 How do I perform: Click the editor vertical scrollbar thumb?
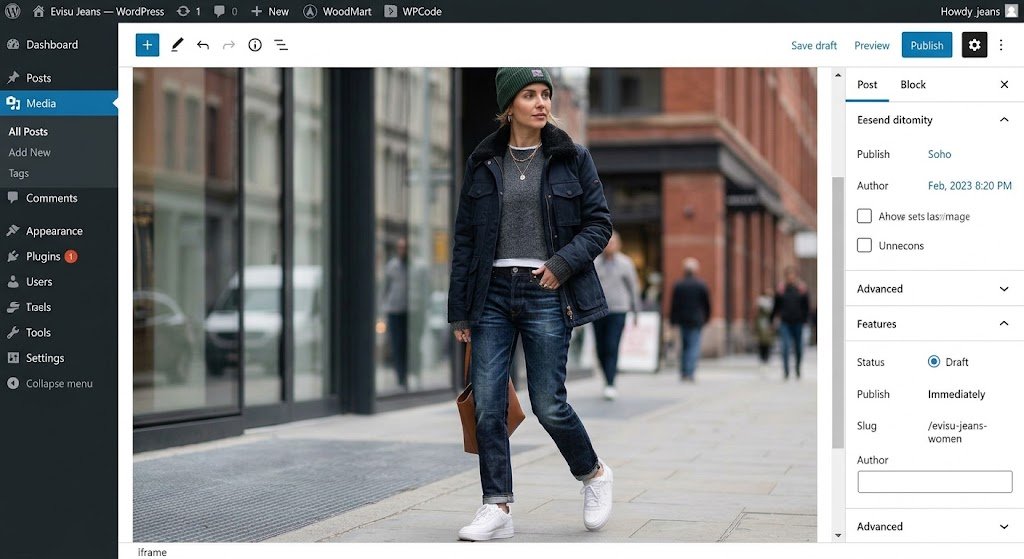point(838,312)
